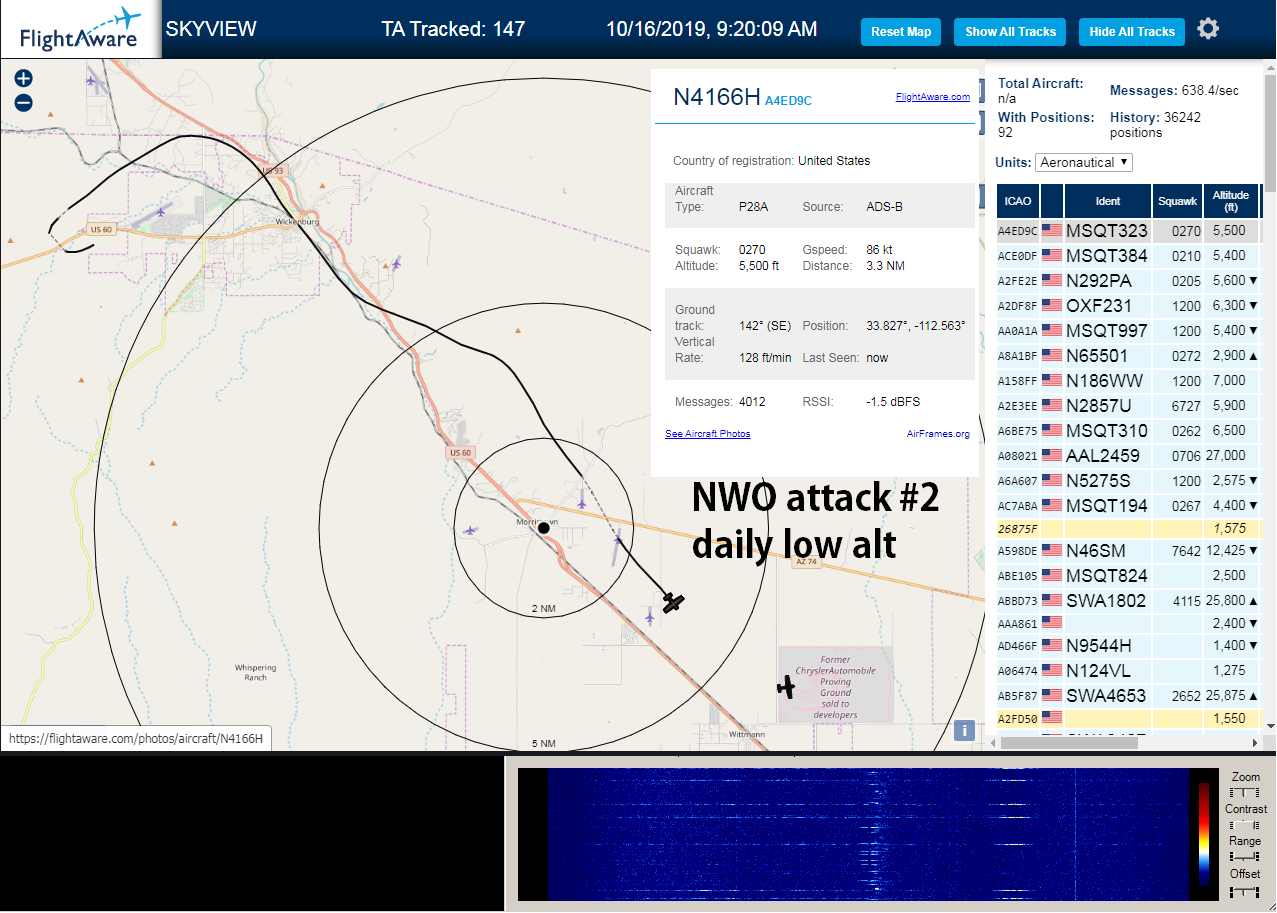Show all aircraft tracks
Image resolution: width=1277 pixels, height=913 pixels.
click(1010, 32)
